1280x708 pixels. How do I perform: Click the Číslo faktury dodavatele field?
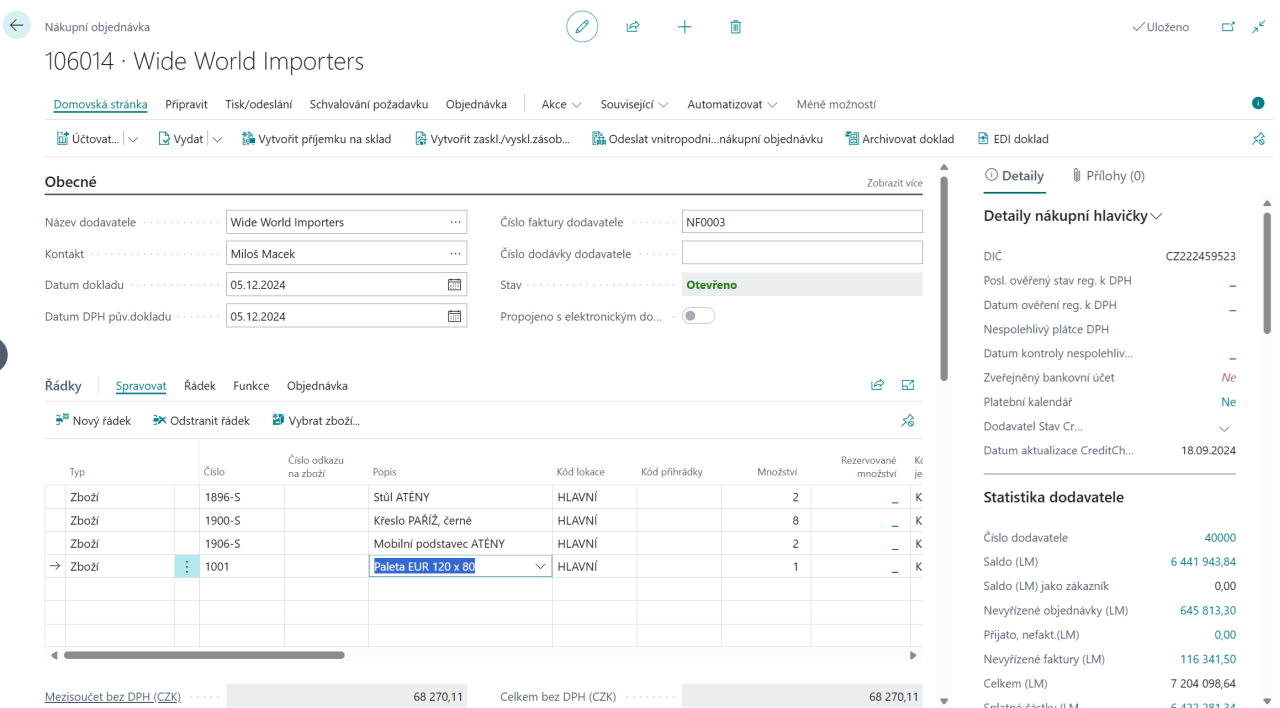(801, 222)
